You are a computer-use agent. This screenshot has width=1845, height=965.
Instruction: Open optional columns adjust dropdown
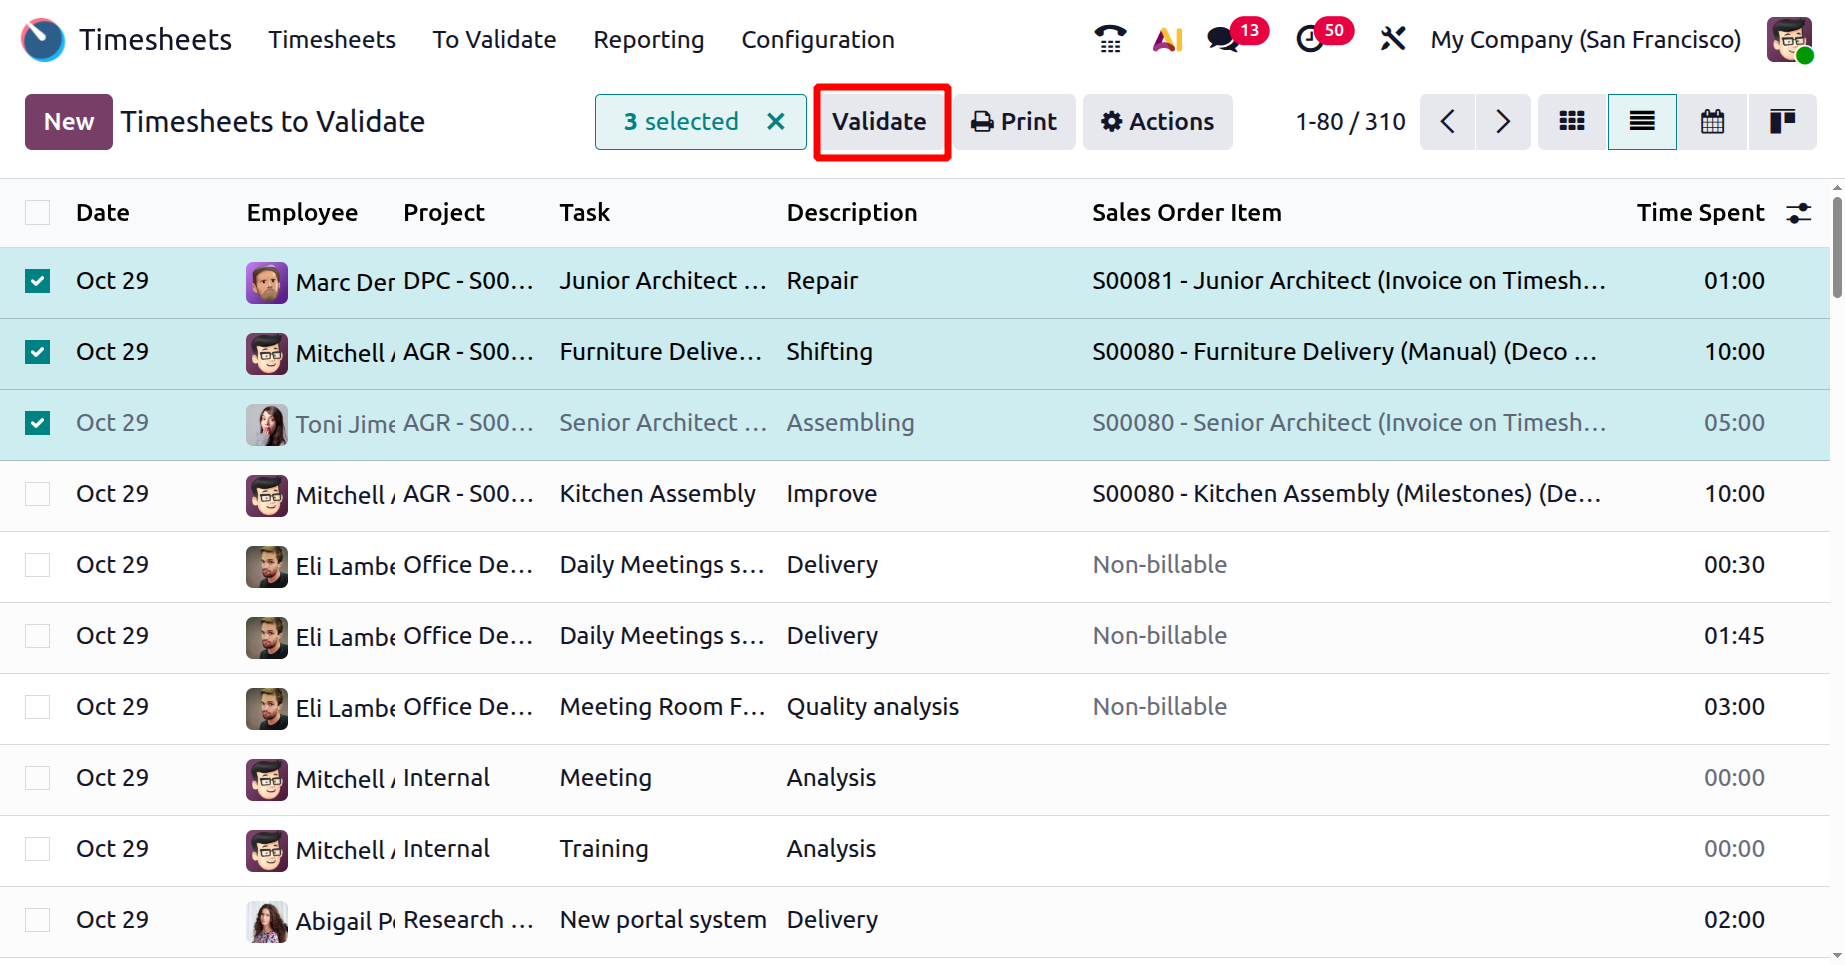pos(1798,212)
